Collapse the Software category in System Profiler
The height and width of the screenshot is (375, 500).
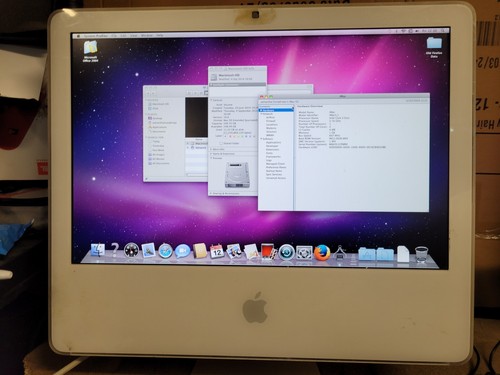(262, 139)
